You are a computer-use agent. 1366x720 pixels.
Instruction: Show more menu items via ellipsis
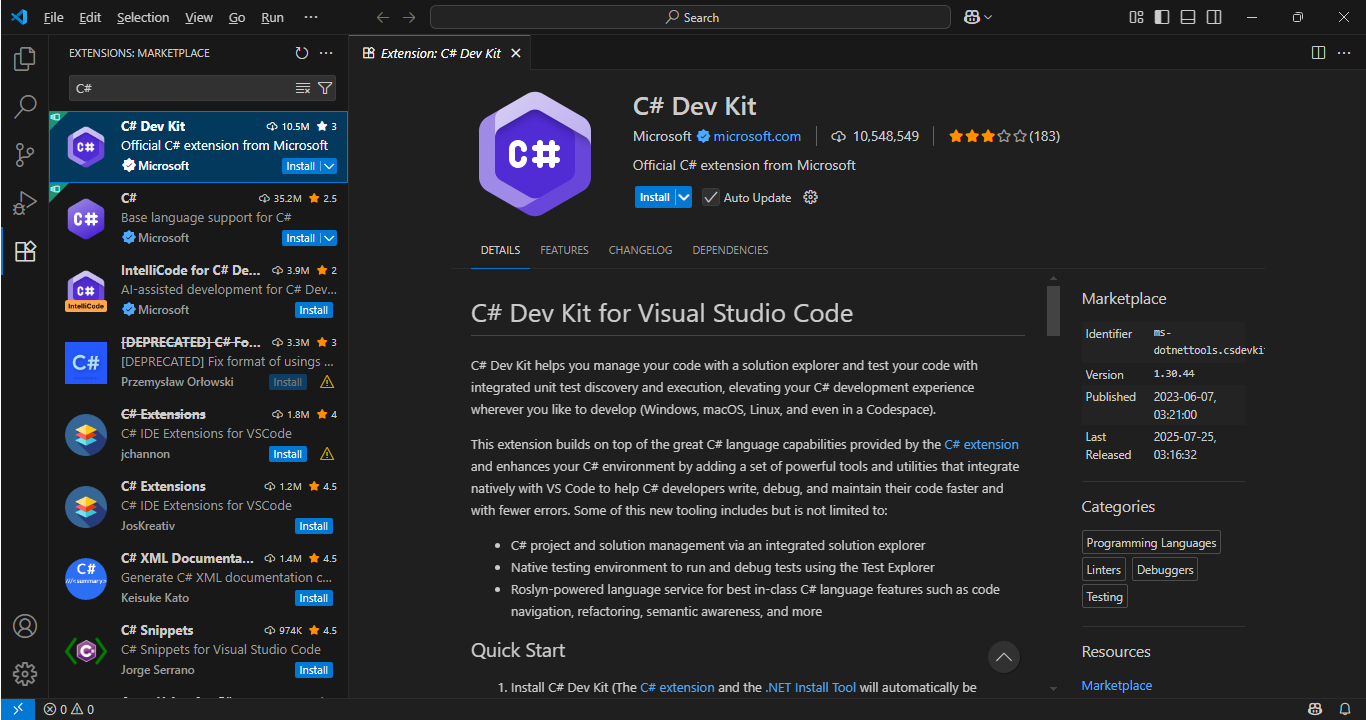[x=311, y=17]
